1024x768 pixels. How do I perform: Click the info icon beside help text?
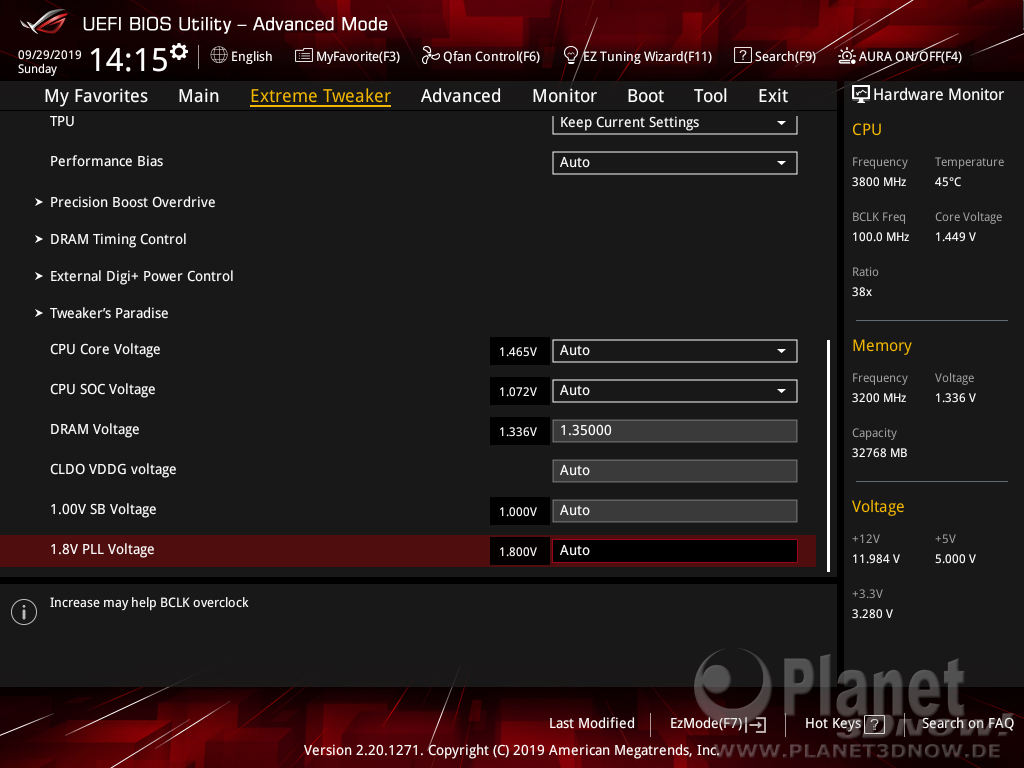(x=24, y=612)
